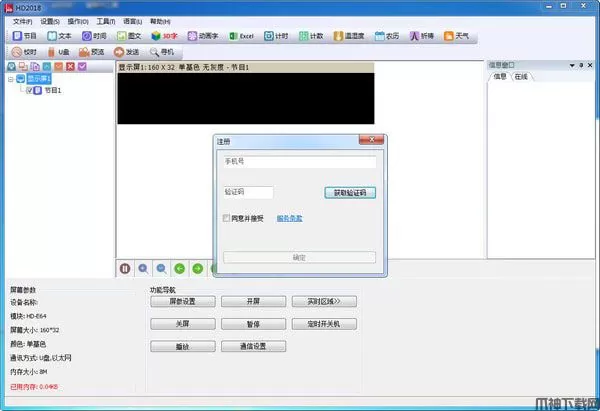Viewport: 600px width, 411px height.
Task: Click 发送 to send program
Action: coord(126,52)
